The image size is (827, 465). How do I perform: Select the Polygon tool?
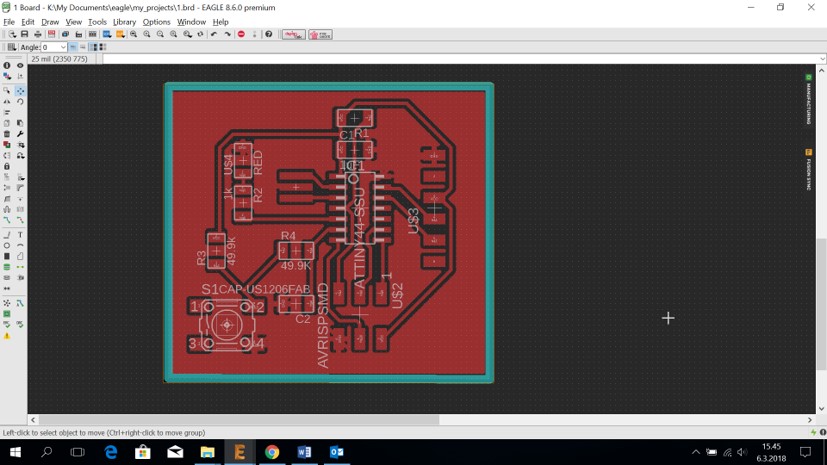20,256
